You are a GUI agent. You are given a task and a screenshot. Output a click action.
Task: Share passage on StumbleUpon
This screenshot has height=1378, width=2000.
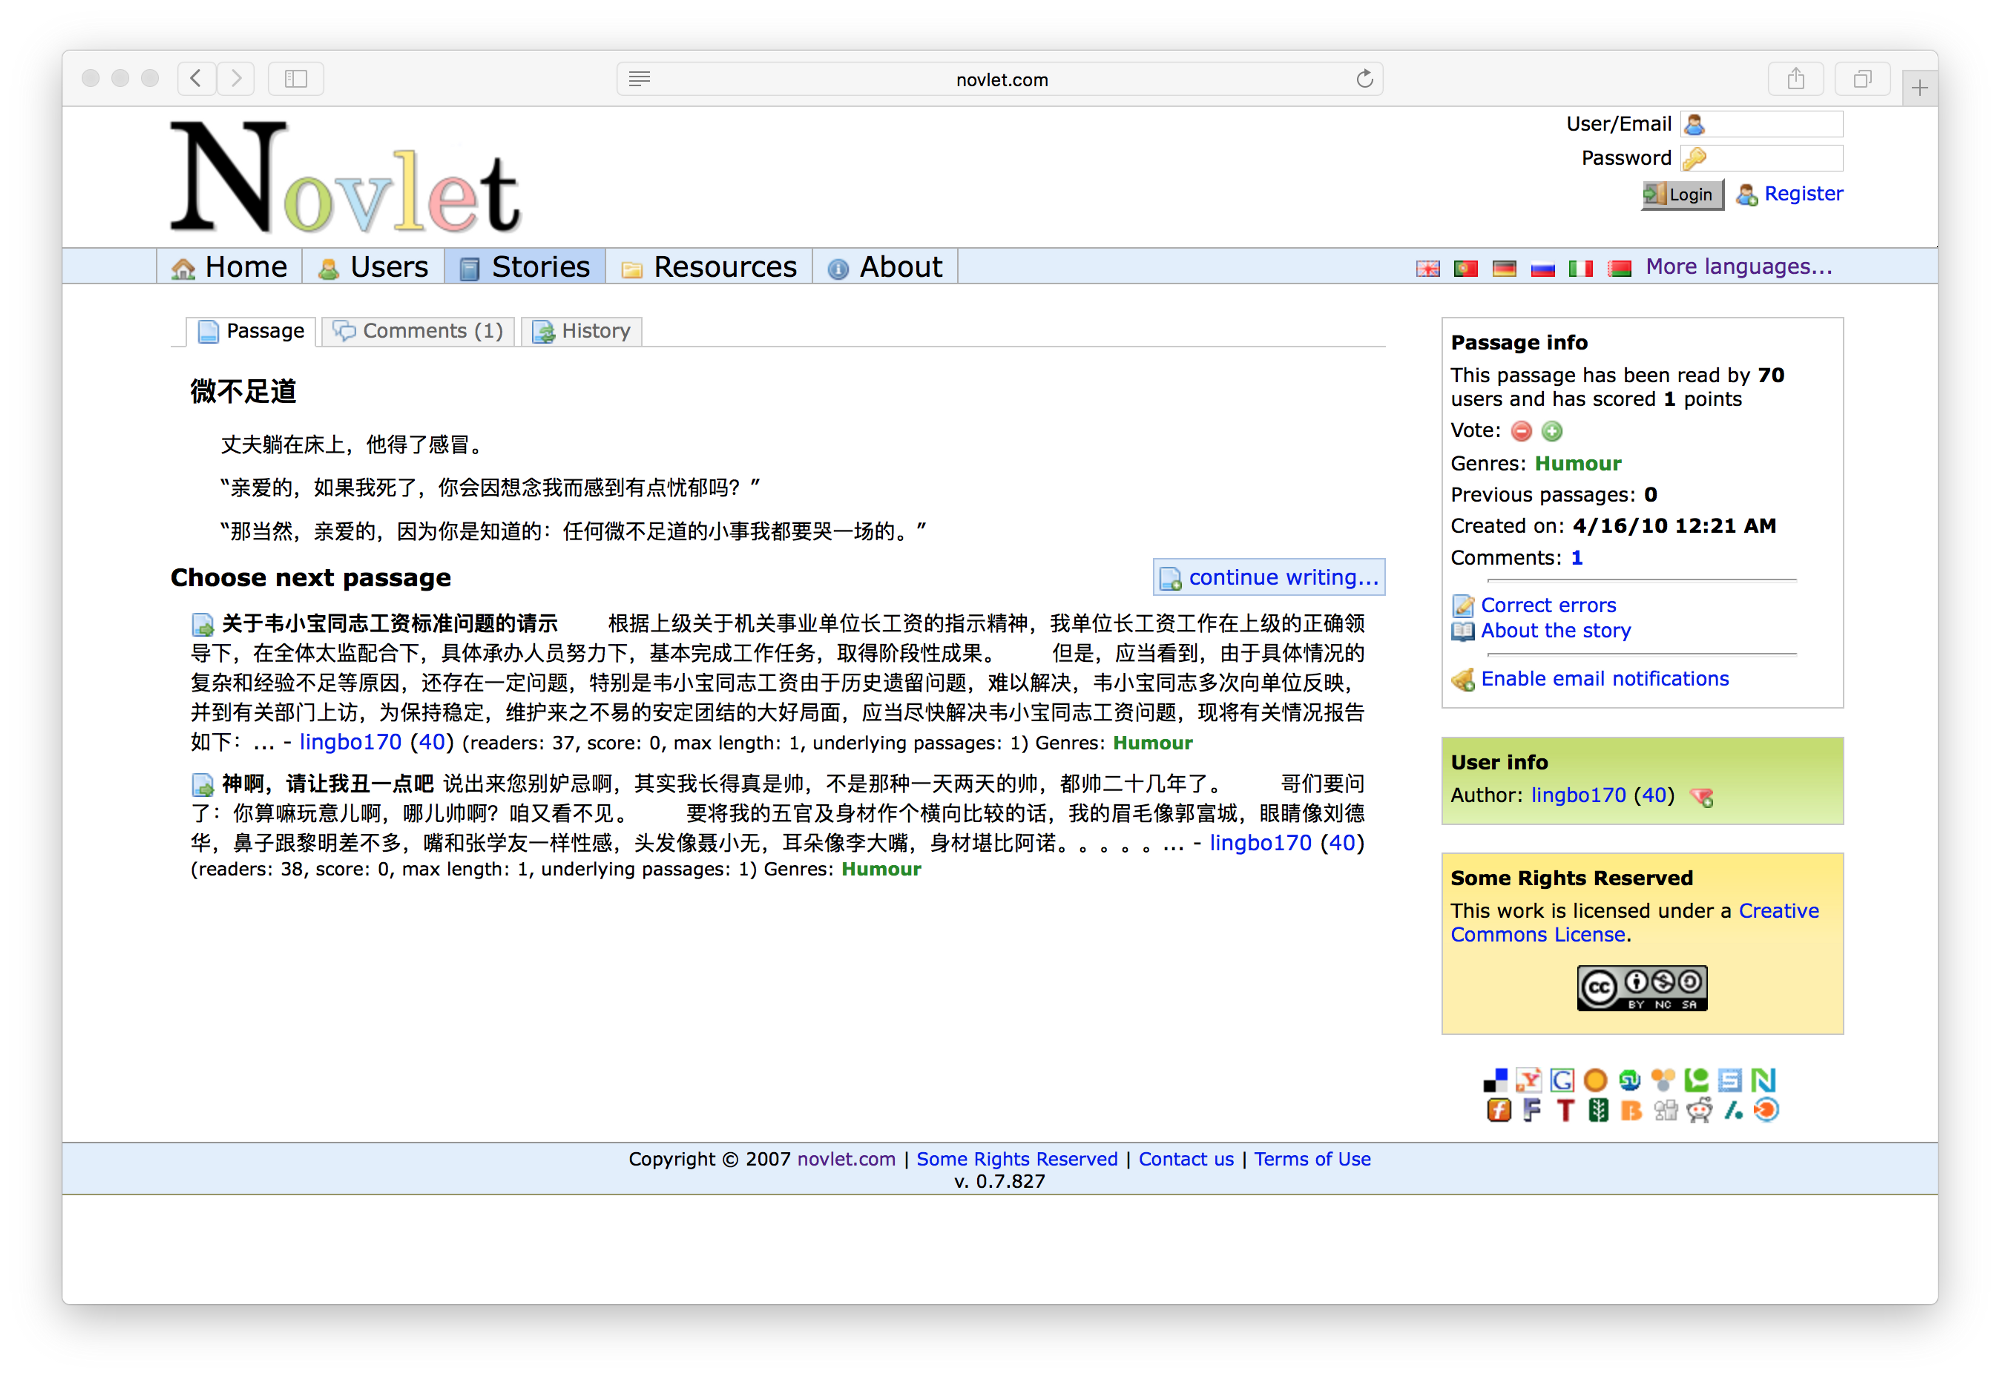(1630, 1080)
